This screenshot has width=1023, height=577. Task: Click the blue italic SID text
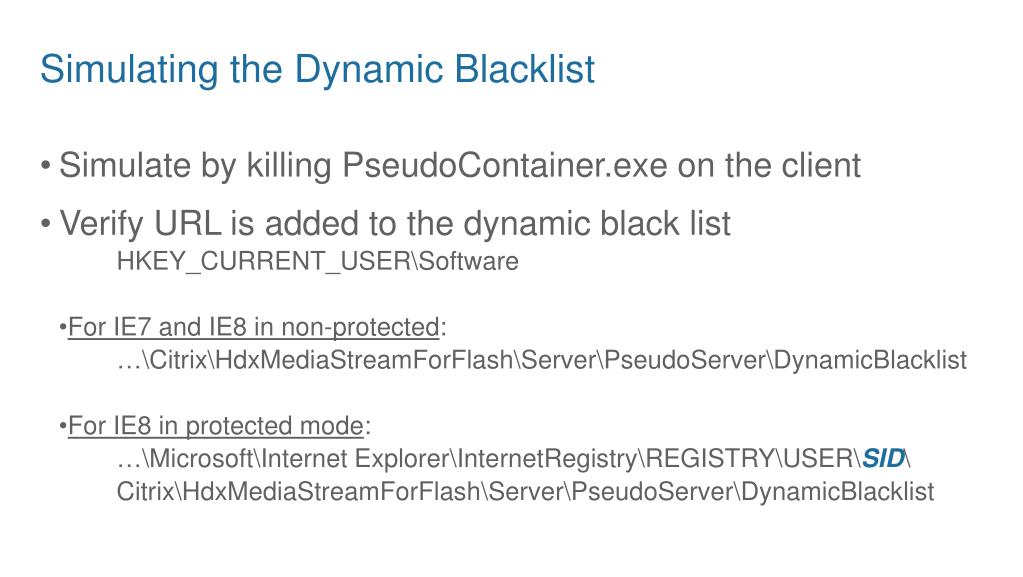883,458
